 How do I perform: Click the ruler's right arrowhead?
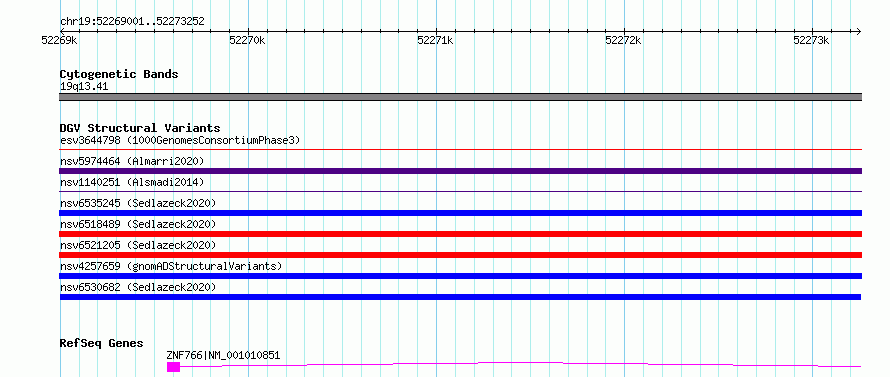[858, 31]
